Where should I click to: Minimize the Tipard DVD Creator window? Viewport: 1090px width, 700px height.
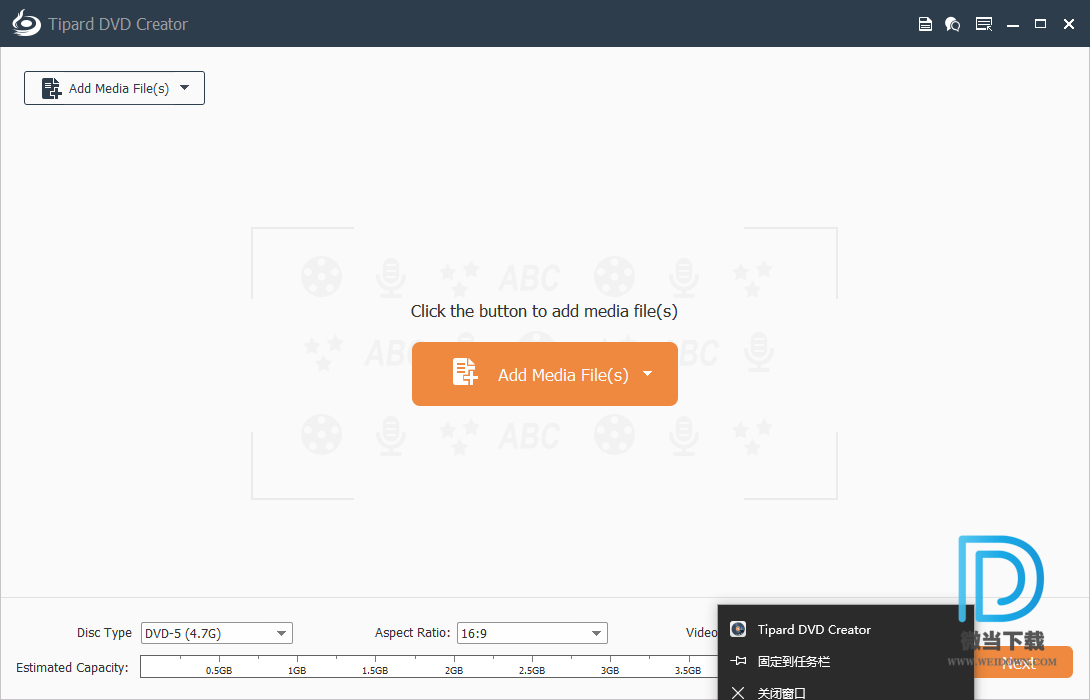click(1013, 25)
